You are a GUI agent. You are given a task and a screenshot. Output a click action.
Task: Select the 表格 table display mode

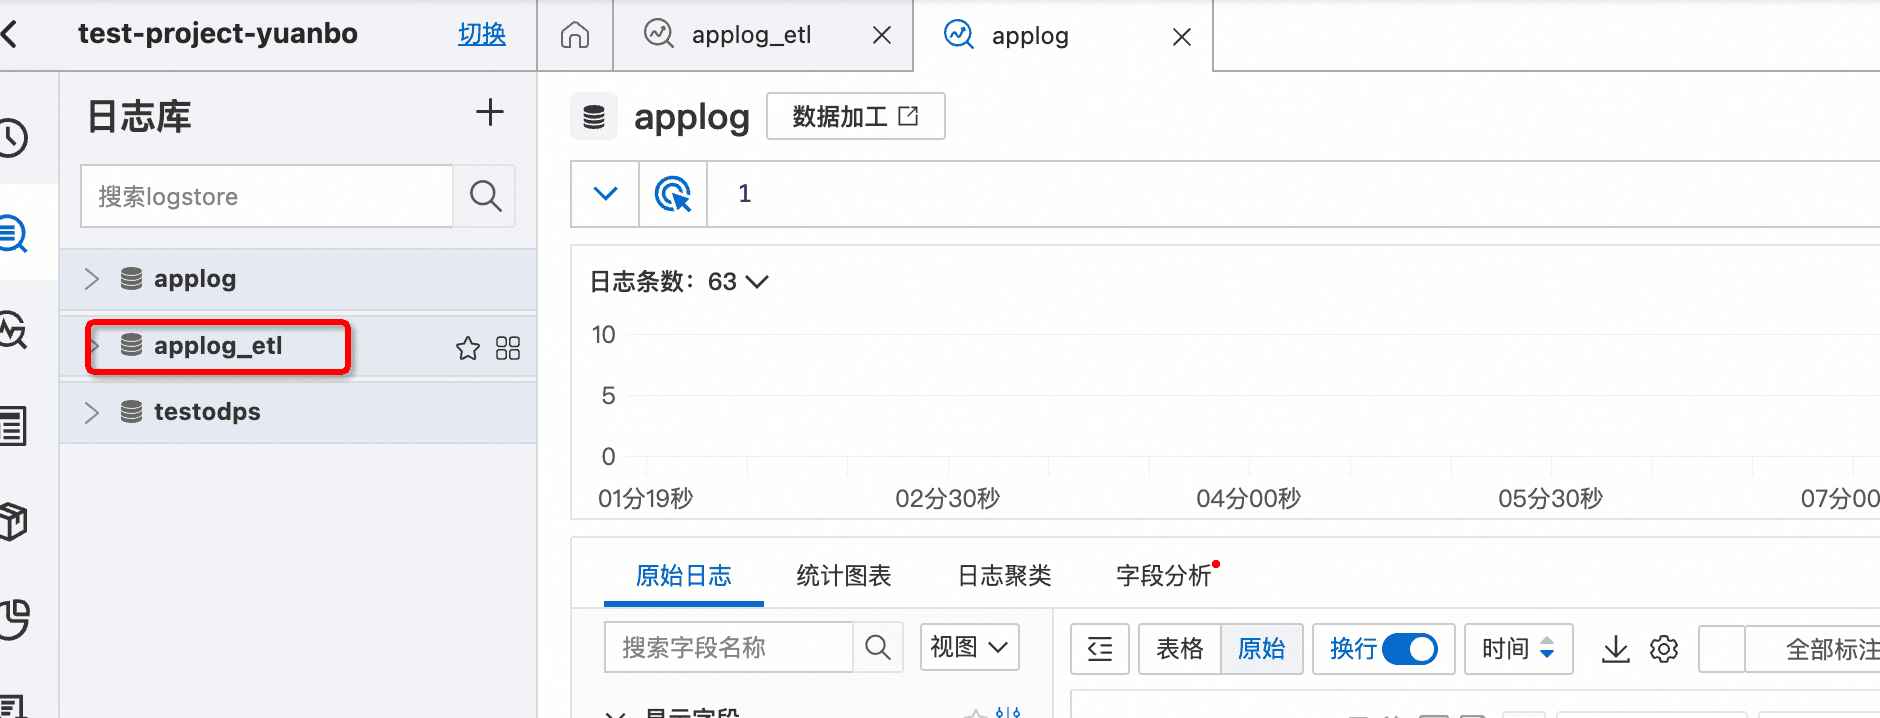[1180, 649]
